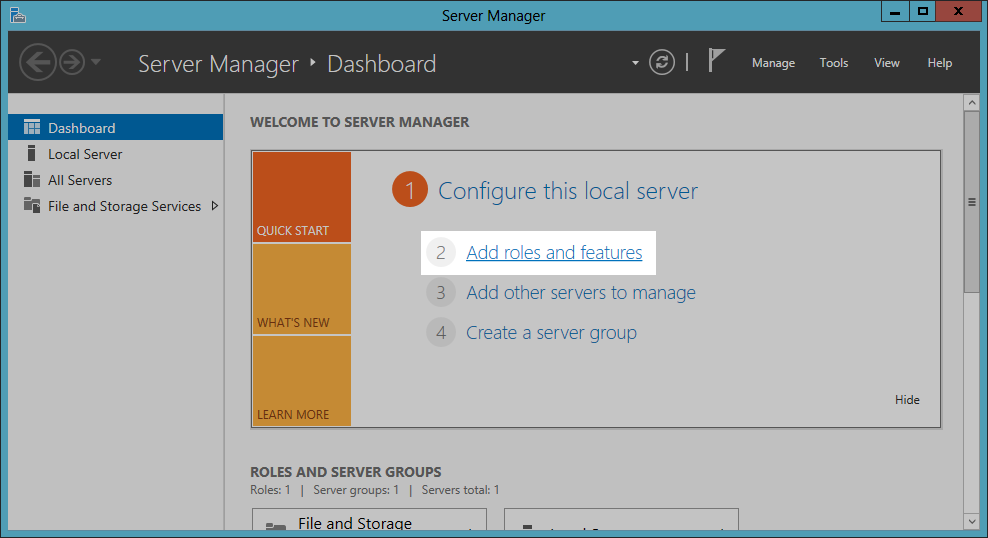The width and height of the screenshot is (988, 538).
Task: Open the Tools menu
Action: tap(834, 63)
